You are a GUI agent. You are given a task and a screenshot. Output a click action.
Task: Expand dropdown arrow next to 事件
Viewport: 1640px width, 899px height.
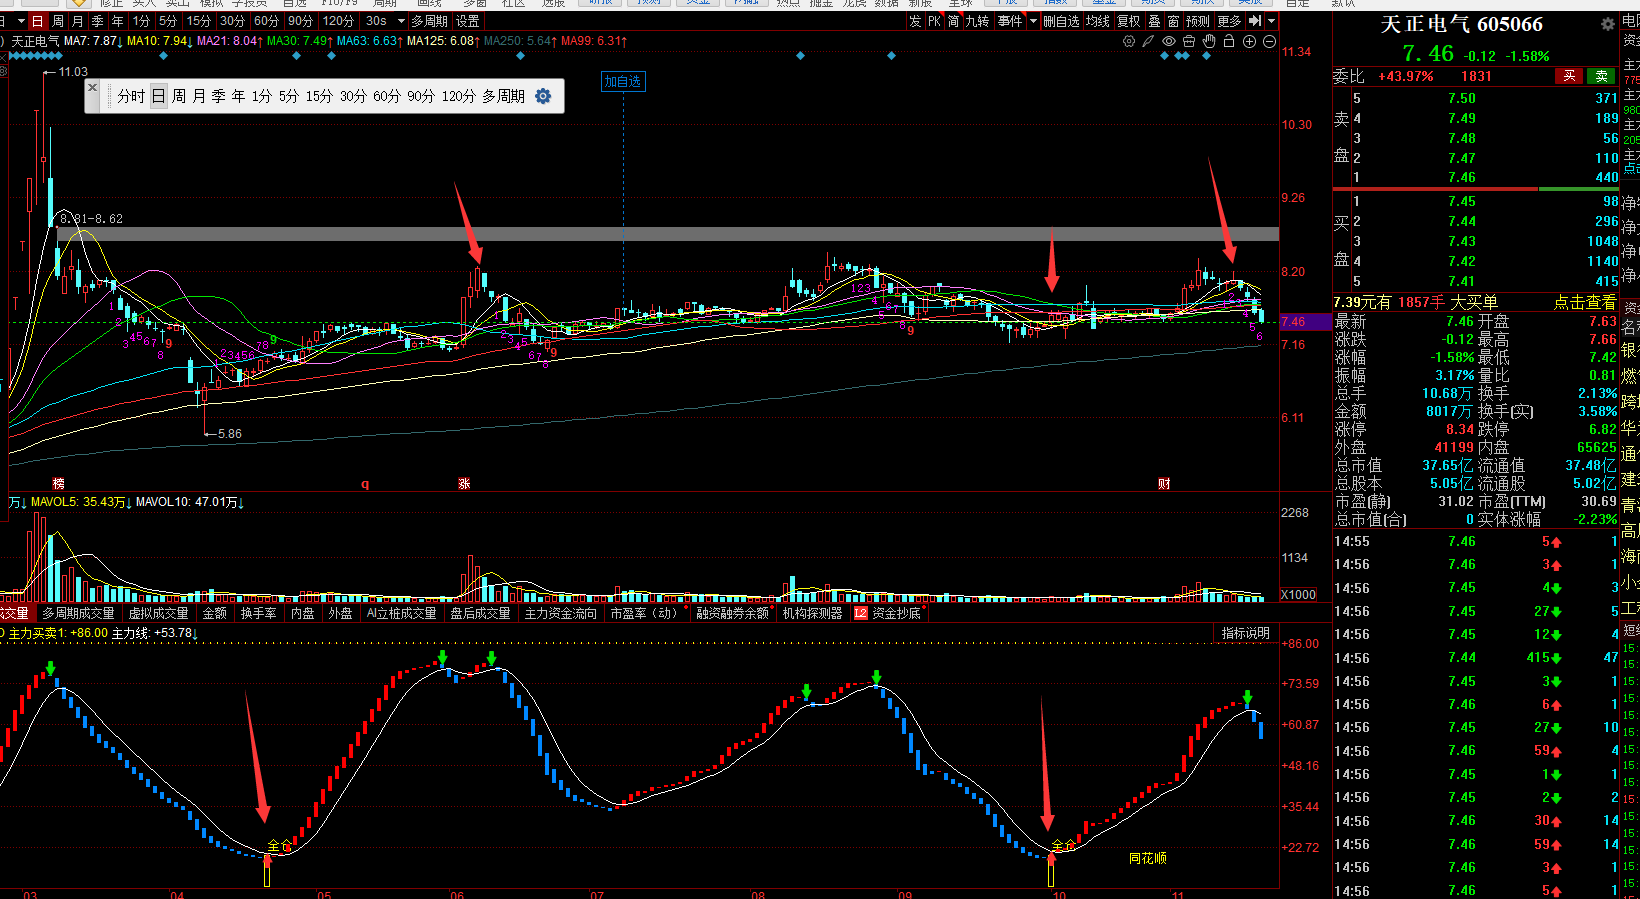coord(1033,21)
